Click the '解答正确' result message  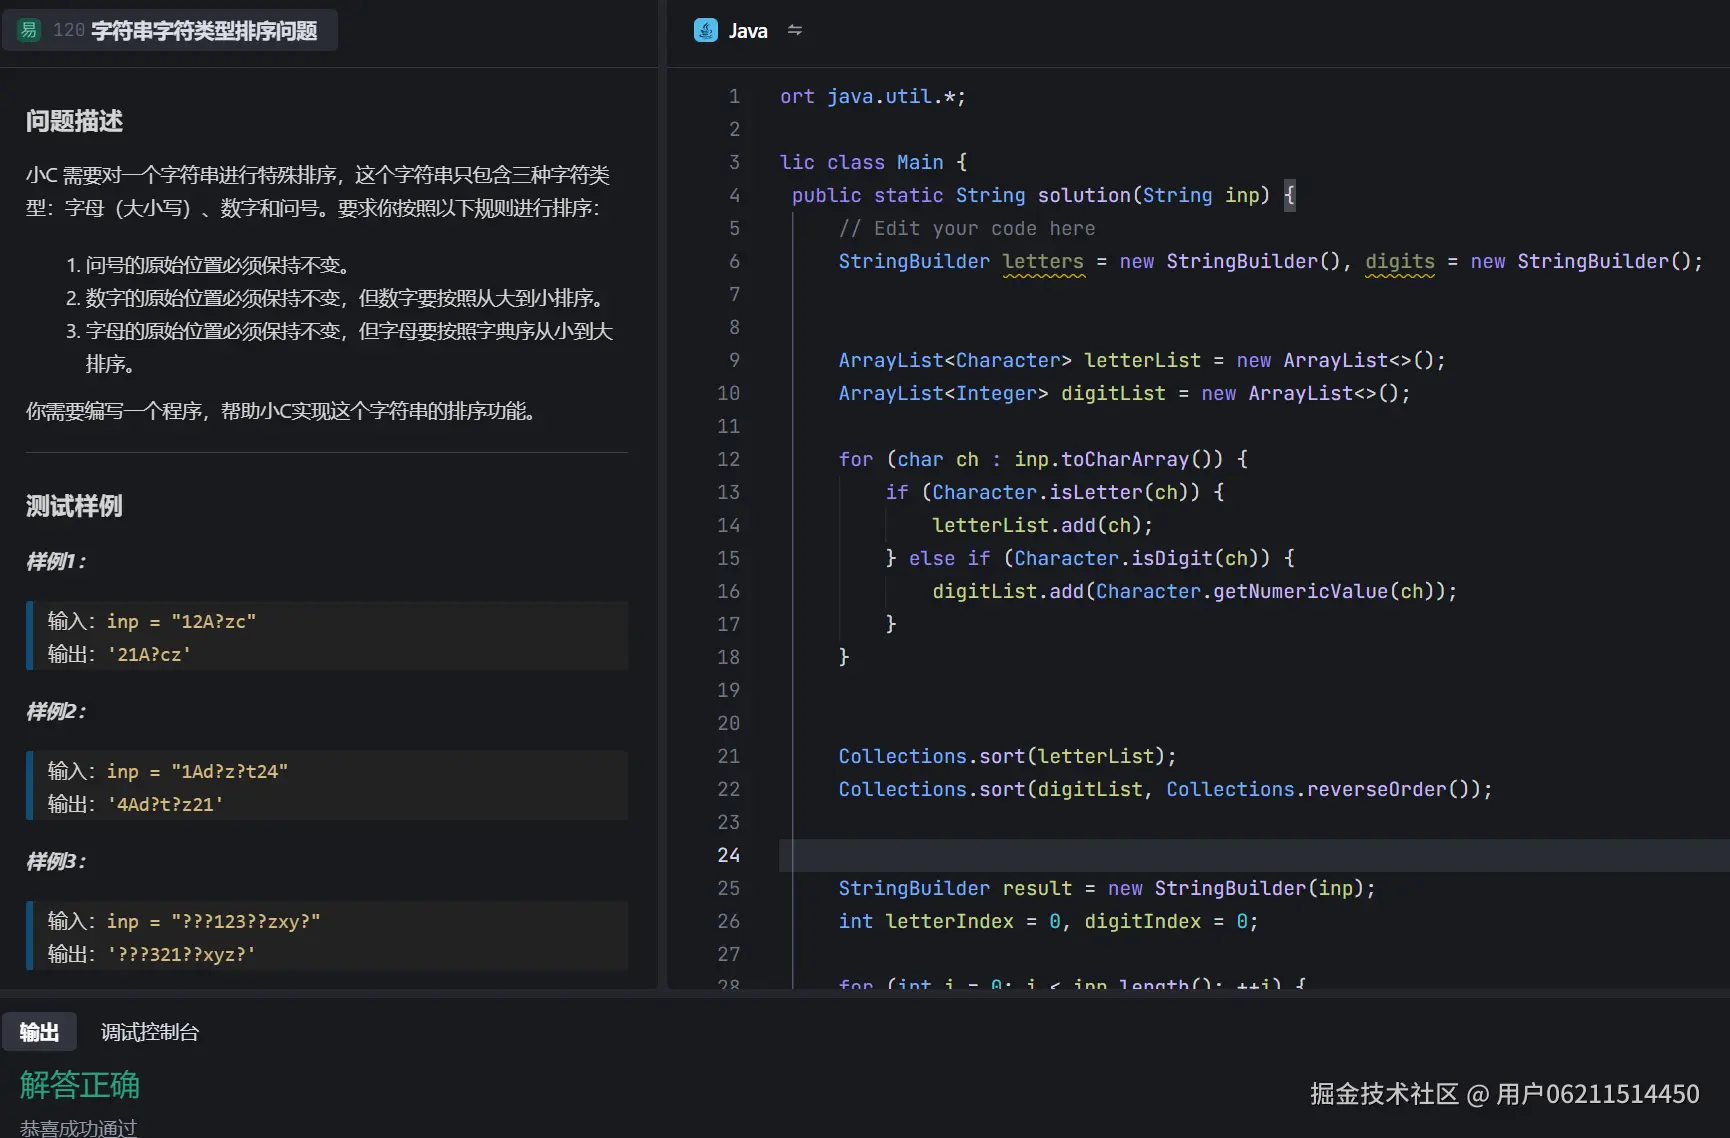click(x=80, y=1085)
